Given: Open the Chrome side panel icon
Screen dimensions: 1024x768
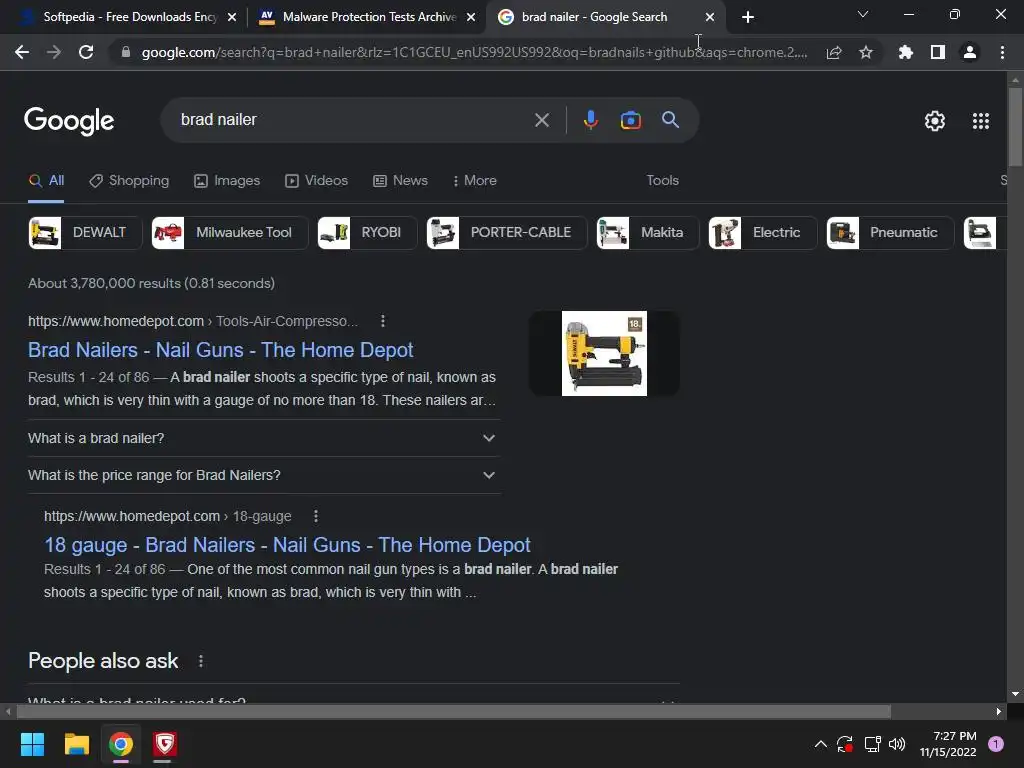Looking at the screenshot, I should coord(938,52).
